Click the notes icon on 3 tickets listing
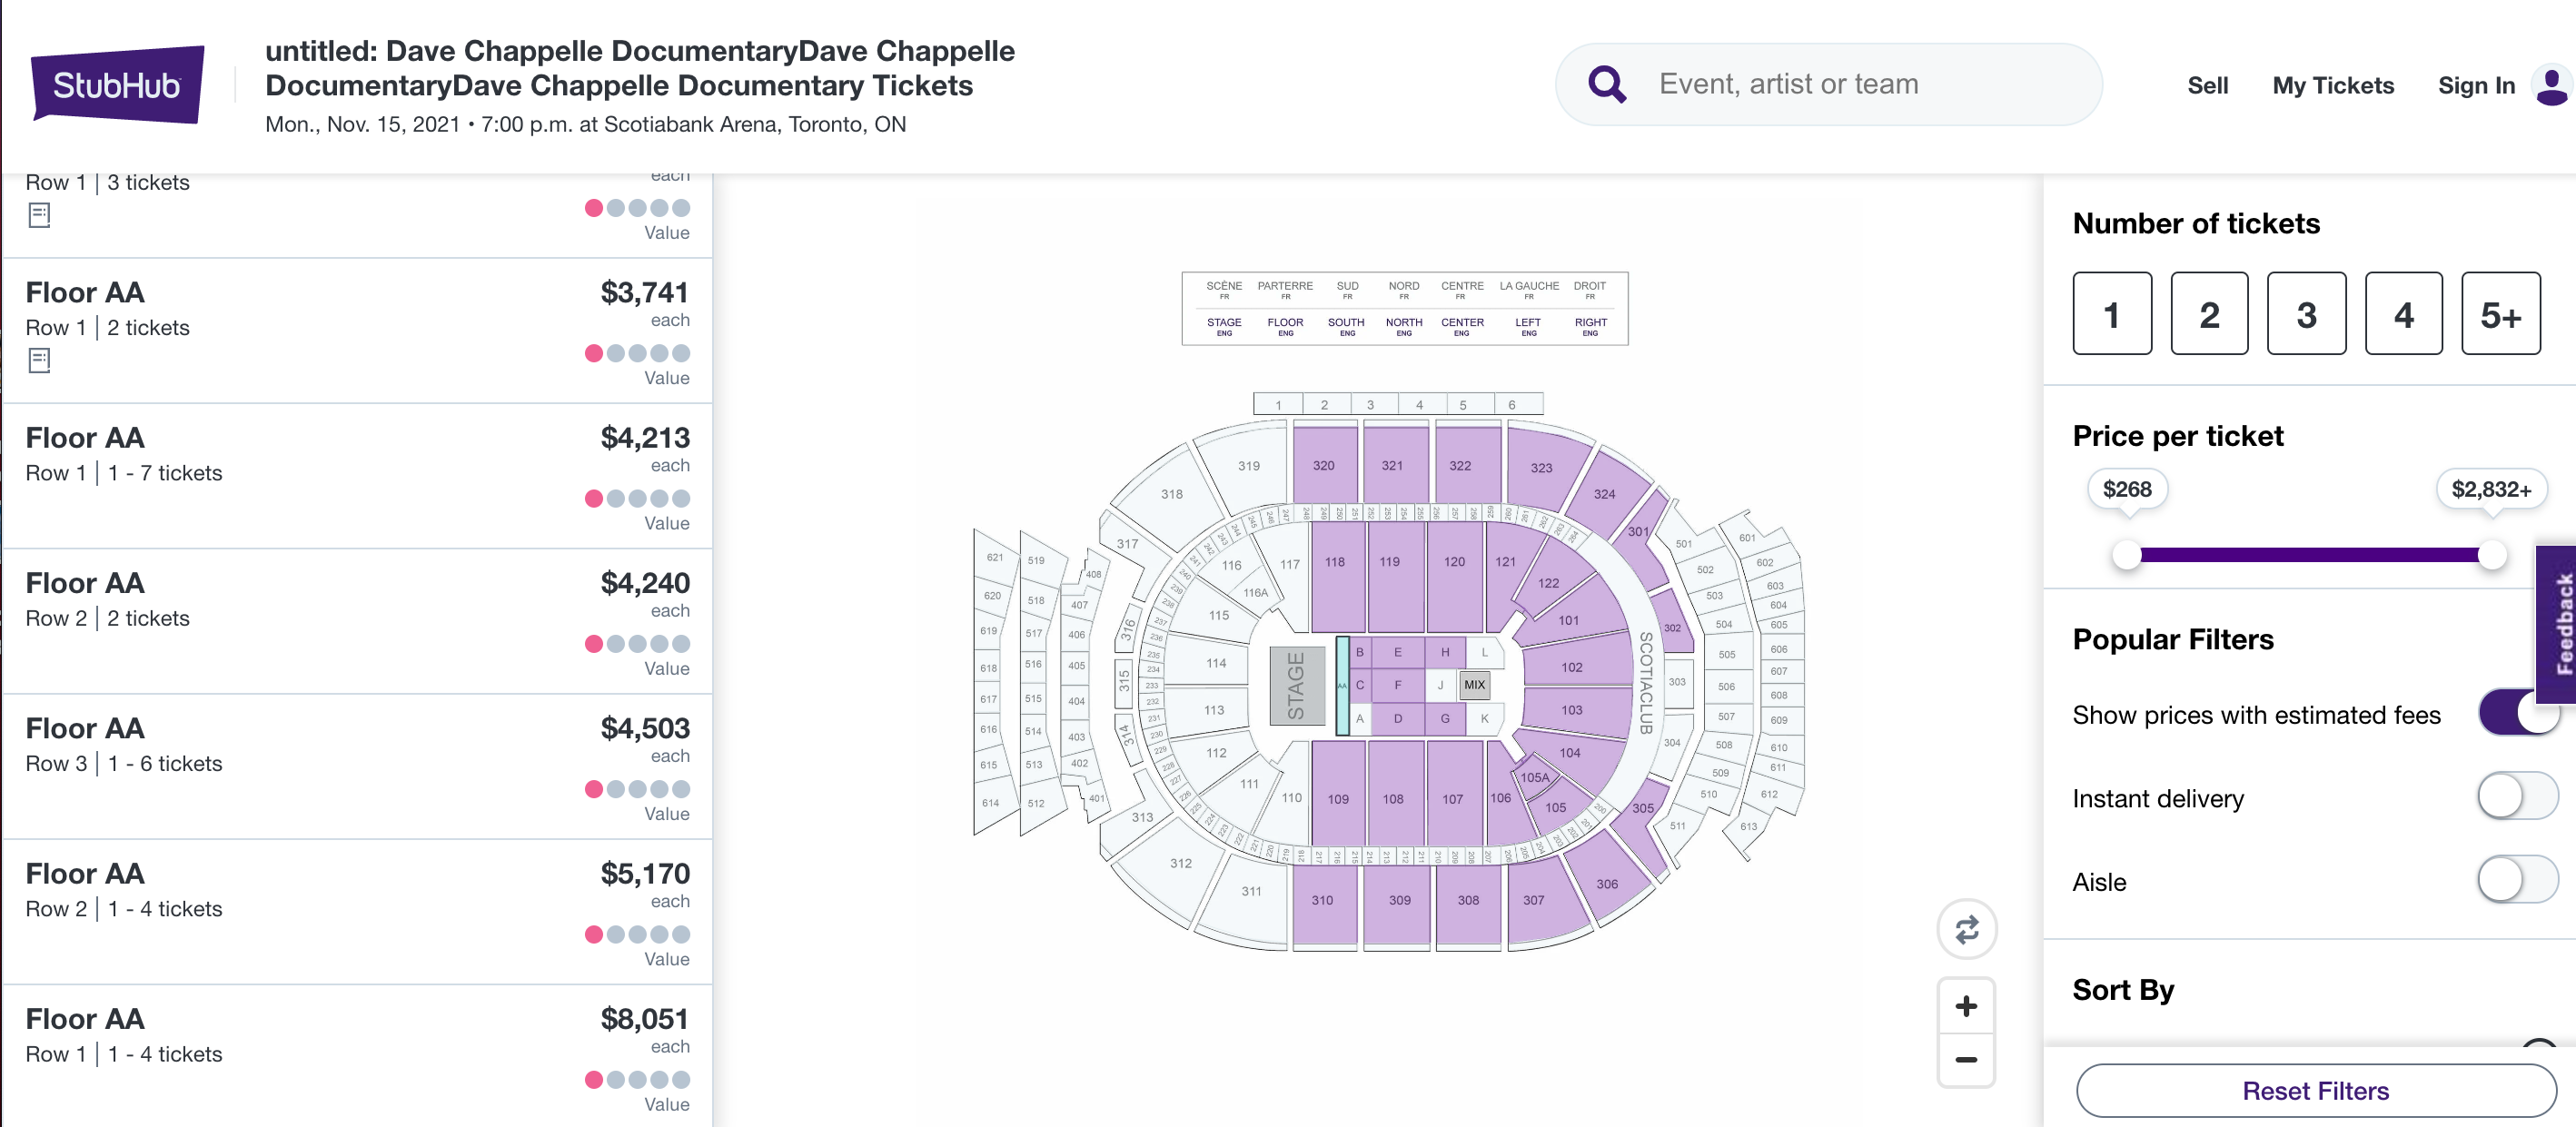 (39, 215)
